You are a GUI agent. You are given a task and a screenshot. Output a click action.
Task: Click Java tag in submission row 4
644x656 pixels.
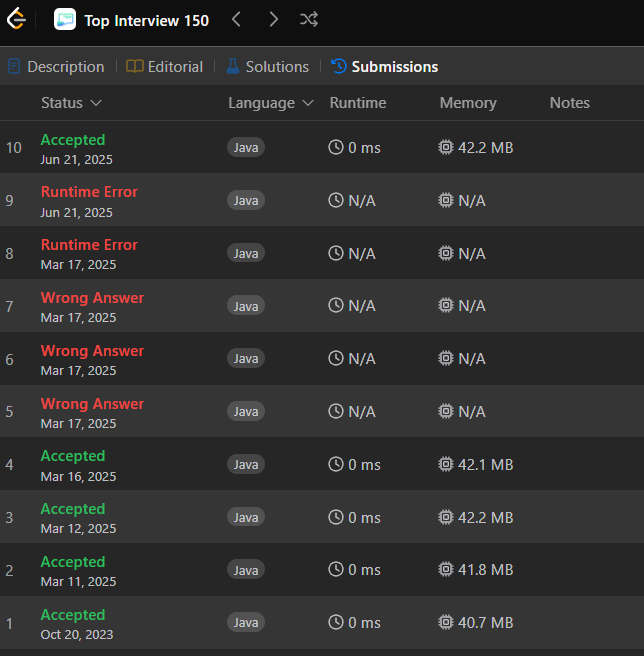tap(246, 464)
